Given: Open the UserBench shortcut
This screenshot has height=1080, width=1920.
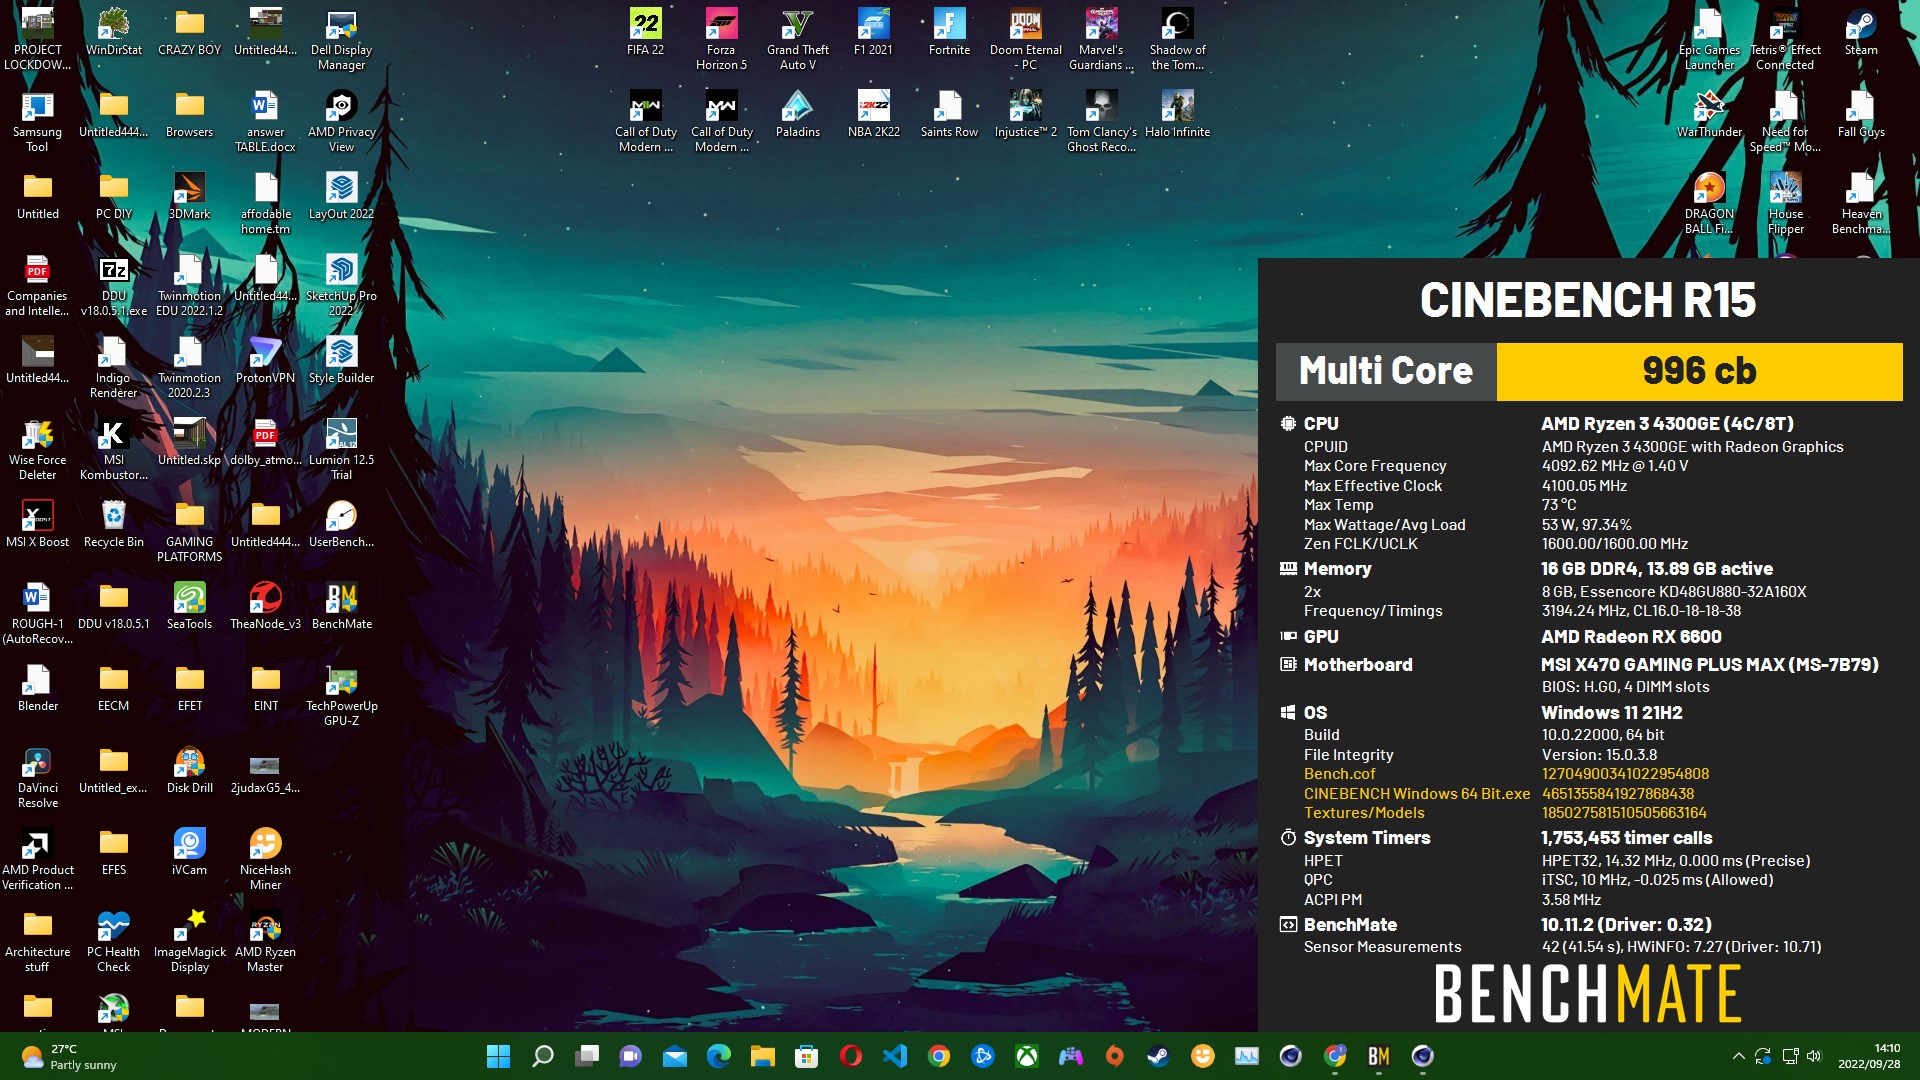Looking at the screenshot, I should tap(341, 523).
